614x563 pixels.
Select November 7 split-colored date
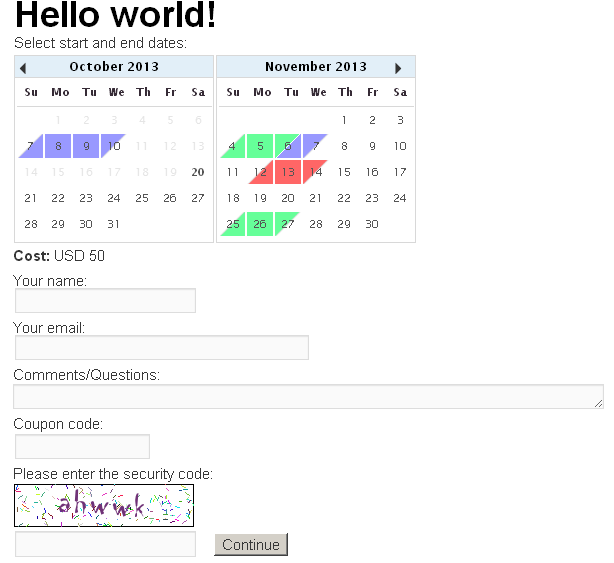pos(316,146)
